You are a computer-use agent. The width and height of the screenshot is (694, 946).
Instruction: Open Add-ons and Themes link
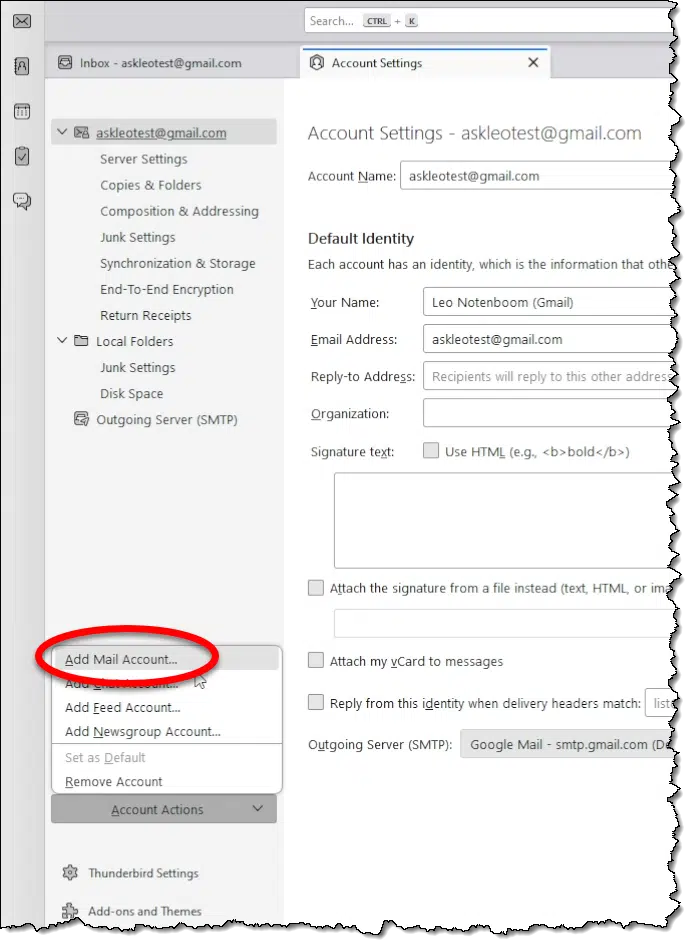(x=145, y=911)
